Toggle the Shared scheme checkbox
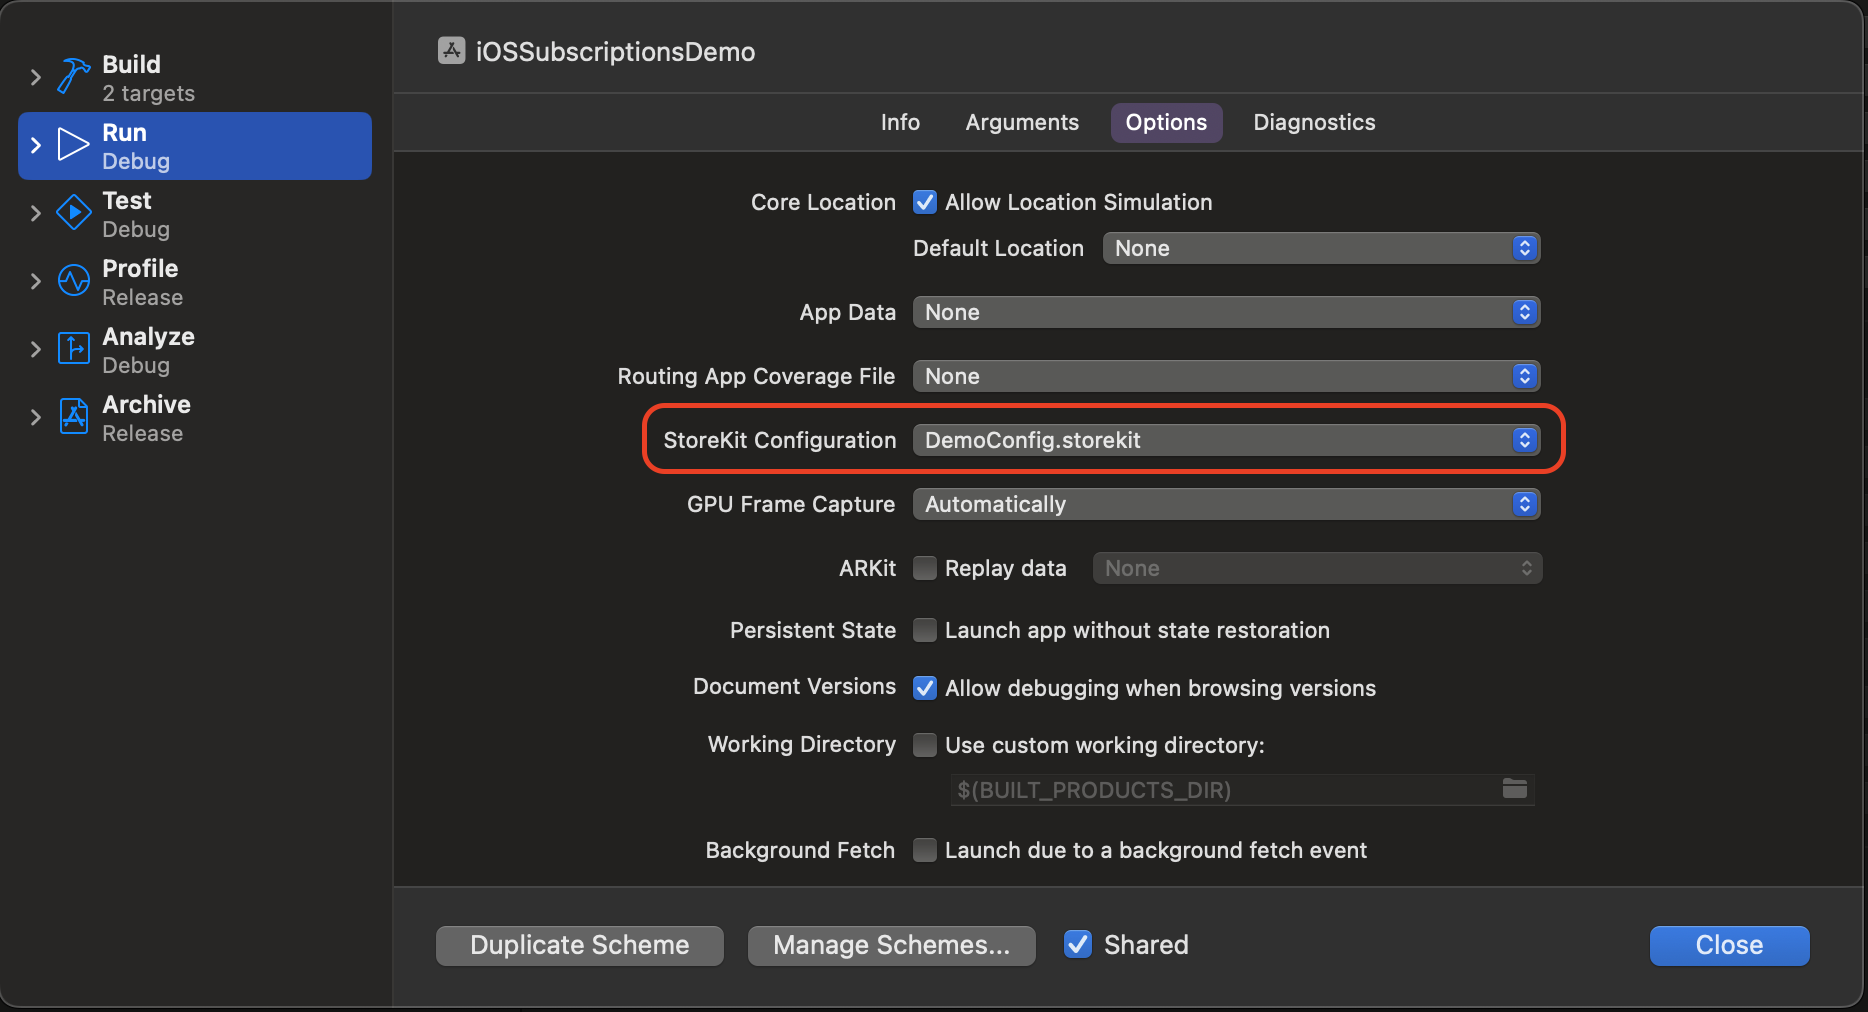This screenshot has width=1868, height=1012. click(x=1077, y=945)
